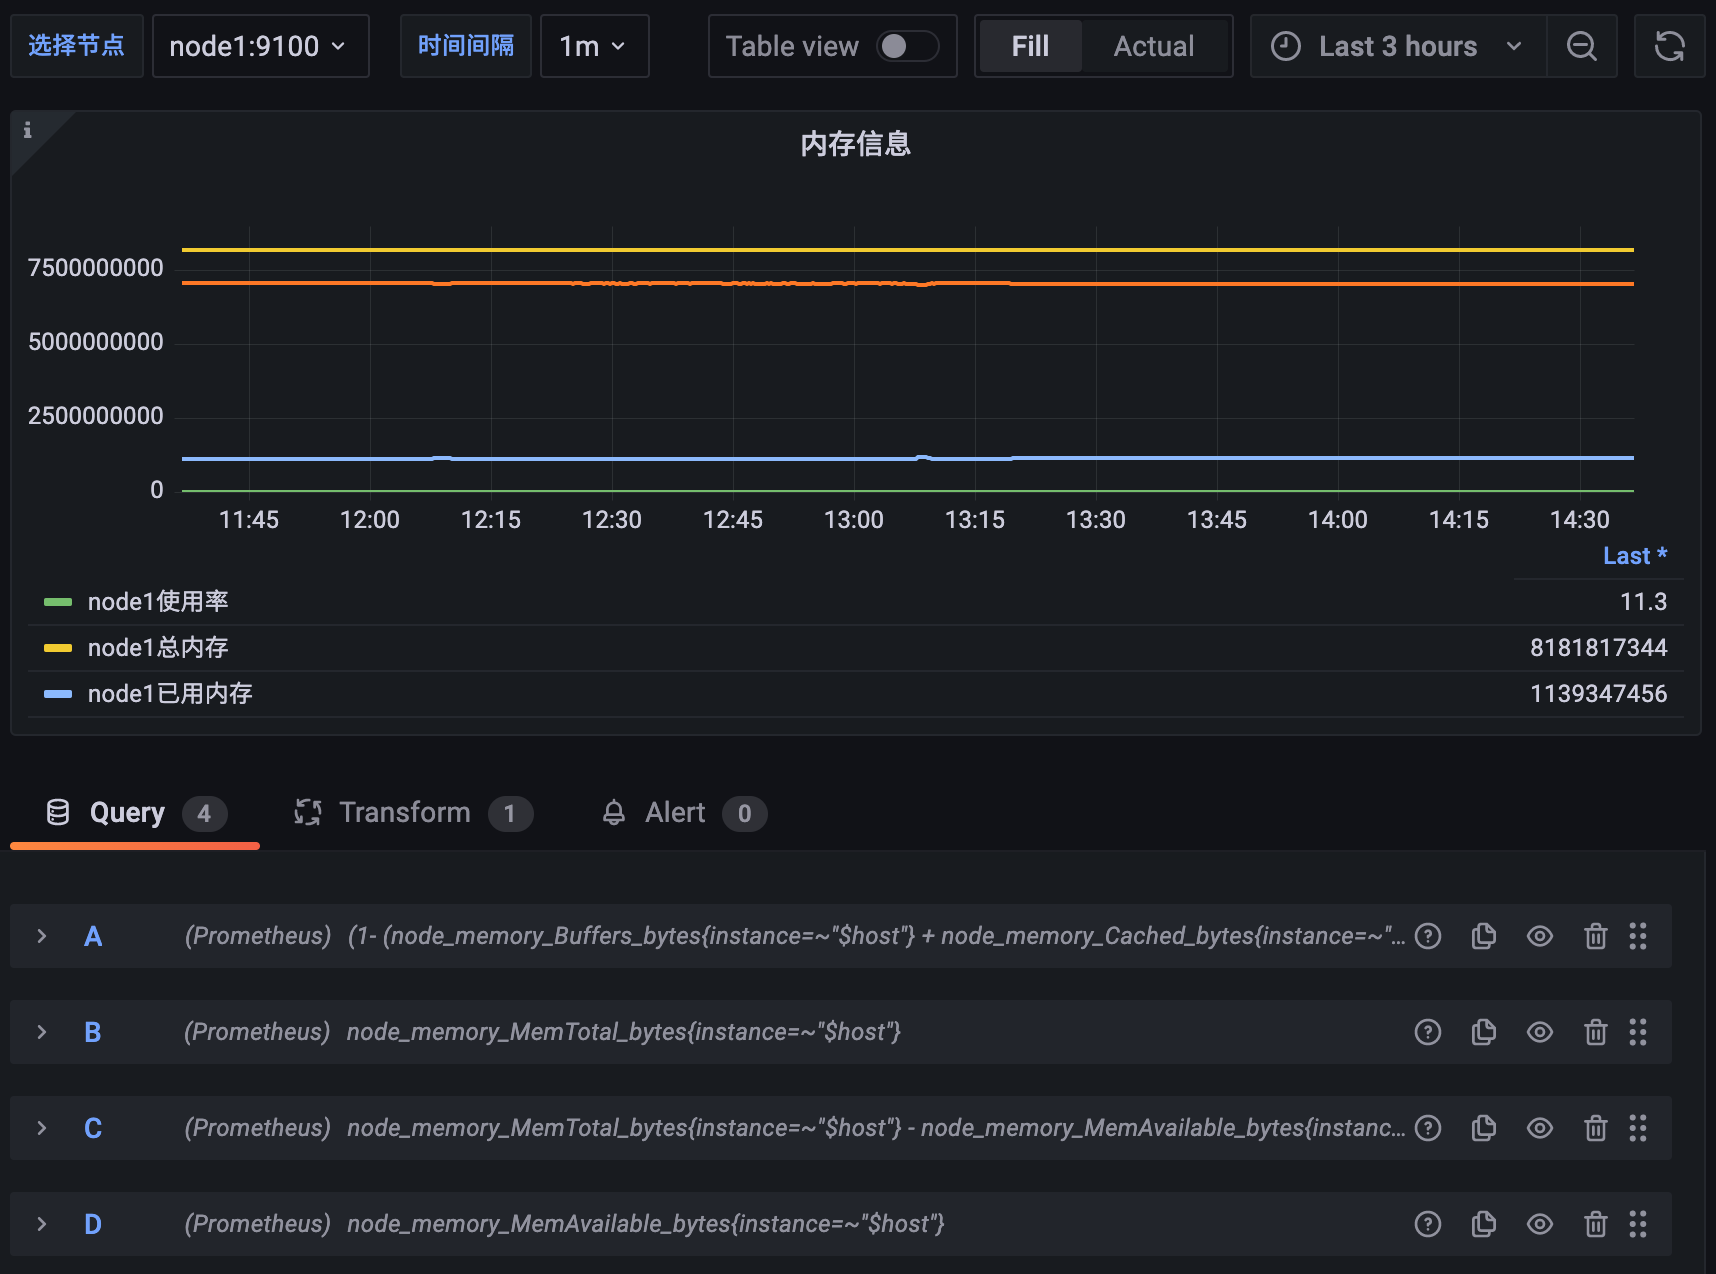Select the node1已用内存 legend label
Screen dimensions: 1716x1274
click(170, 693)
